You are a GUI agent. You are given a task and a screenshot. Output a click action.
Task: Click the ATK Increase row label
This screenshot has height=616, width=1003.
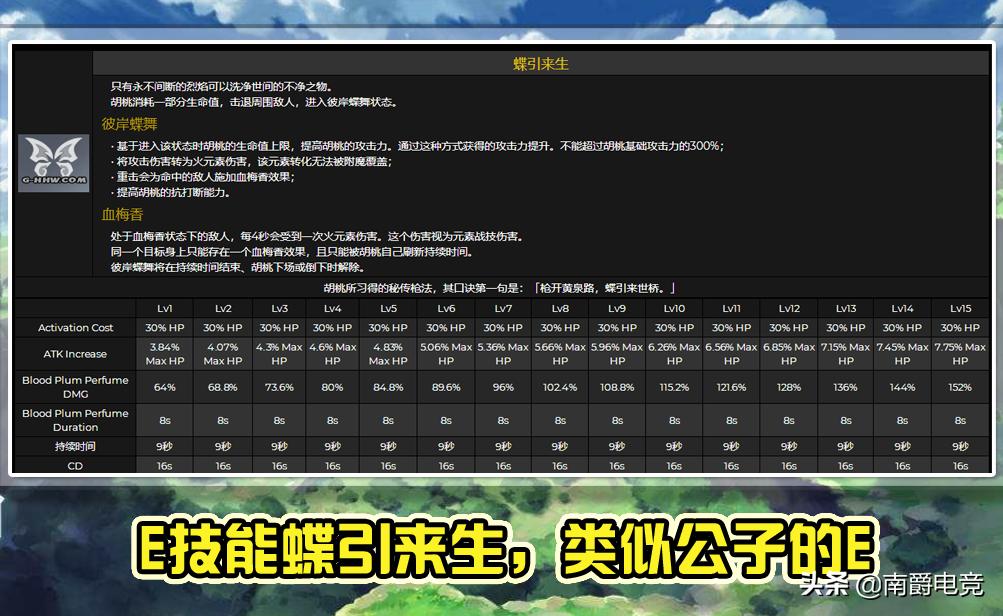click(75, 353)
